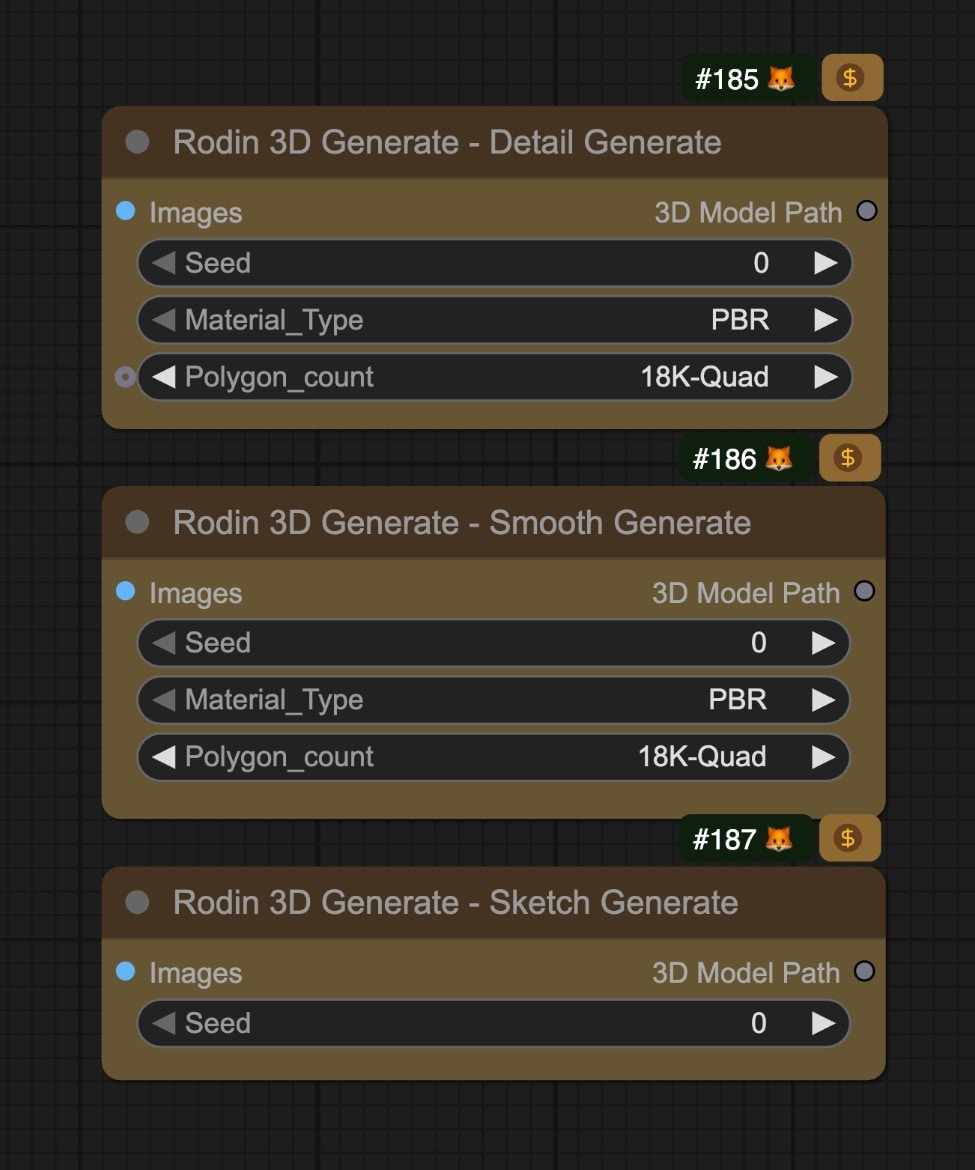Click the 3D Model Path output dot on Smooth Generate
This screenshot has height=1170, width=975.
(x=864, y=591)
